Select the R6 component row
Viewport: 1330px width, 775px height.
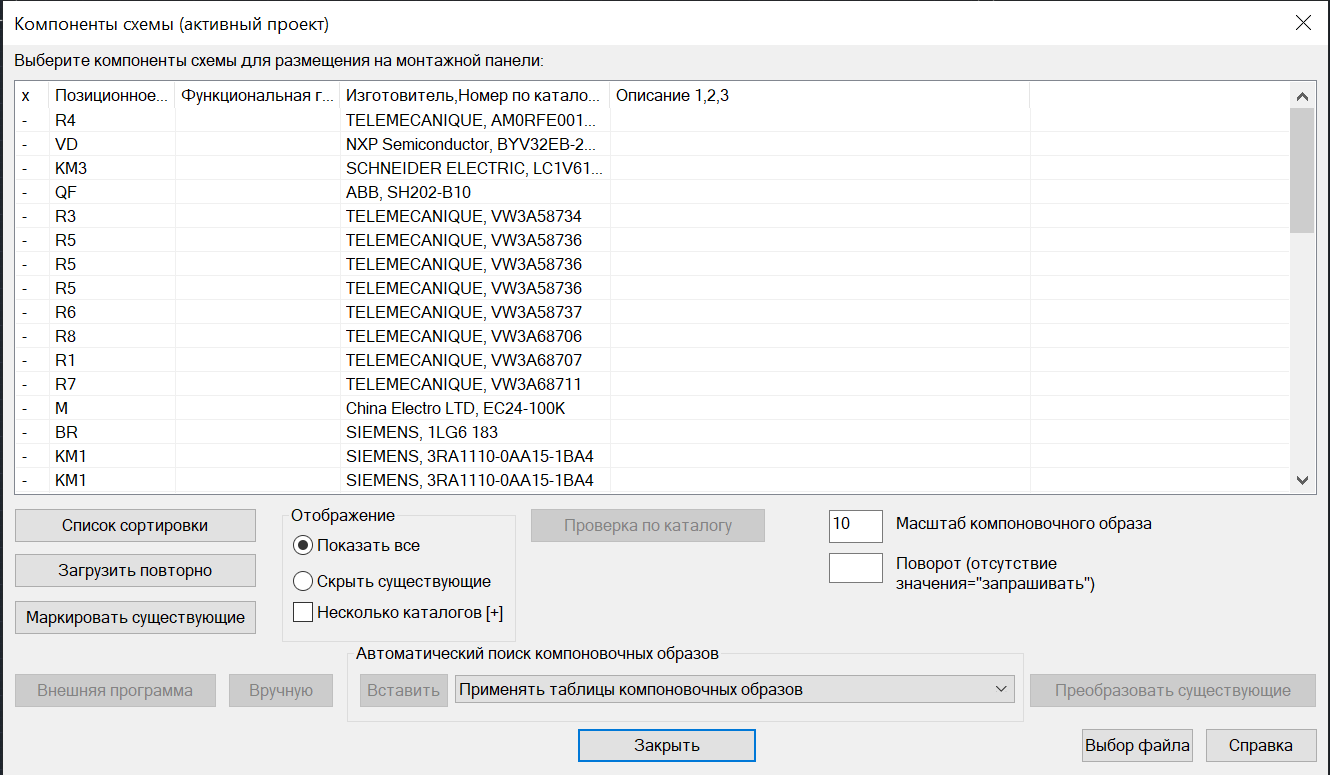coord(652,312)
